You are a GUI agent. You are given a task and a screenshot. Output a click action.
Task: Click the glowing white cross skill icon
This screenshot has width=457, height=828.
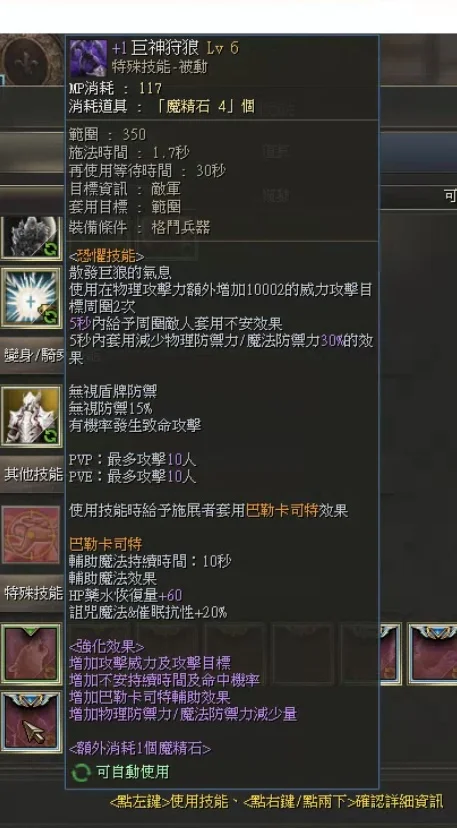point(31,298)
